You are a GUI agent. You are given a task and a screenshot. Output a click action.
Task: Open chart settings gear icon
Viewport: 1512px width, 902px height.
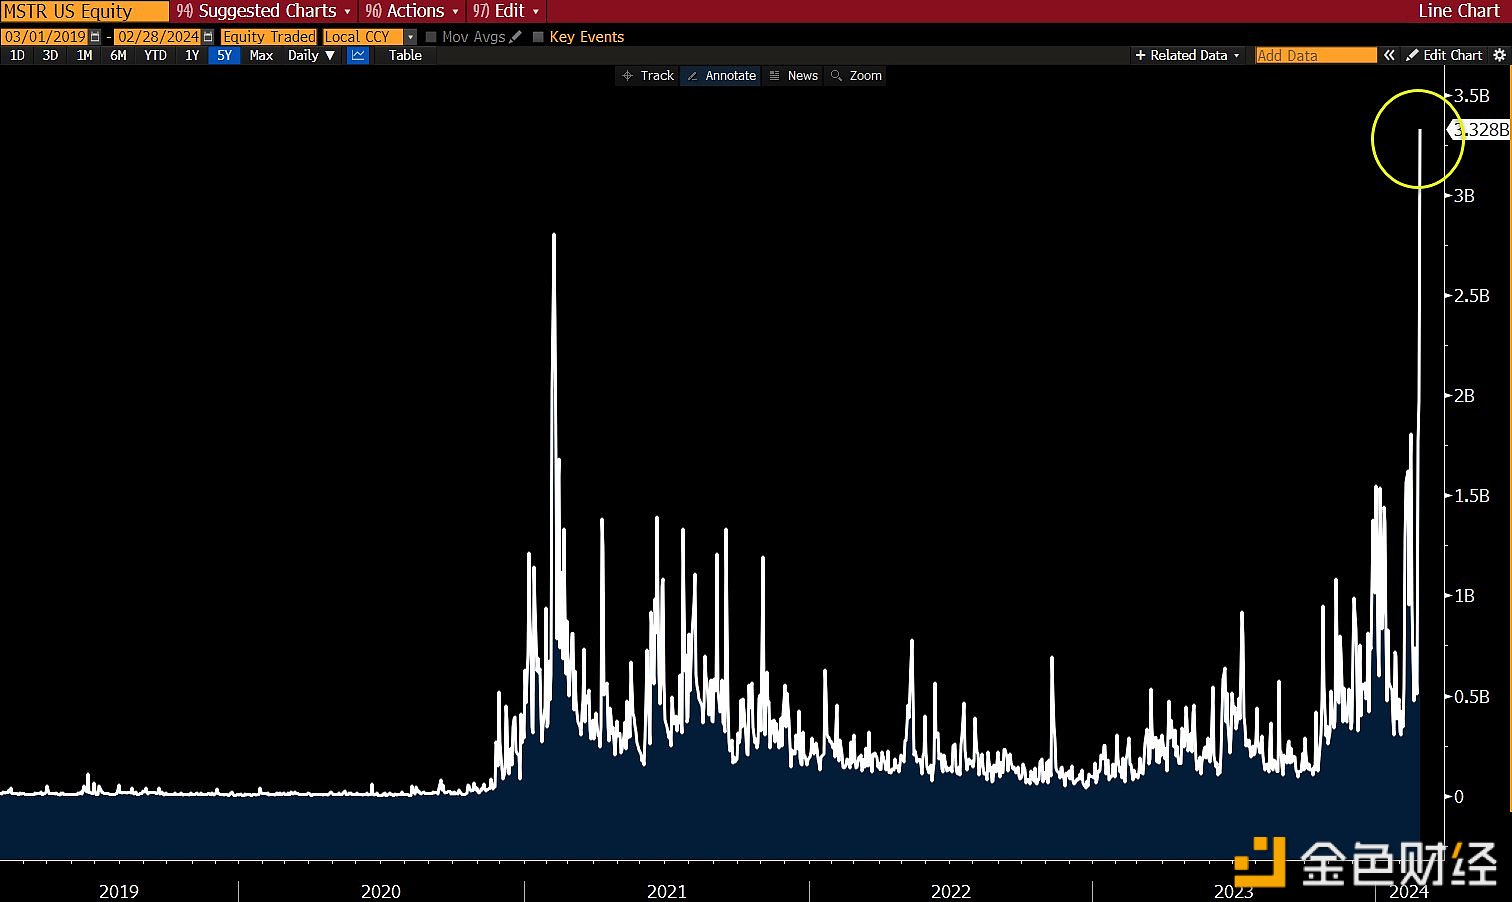pyautogui.click(x=1499, y=56)
